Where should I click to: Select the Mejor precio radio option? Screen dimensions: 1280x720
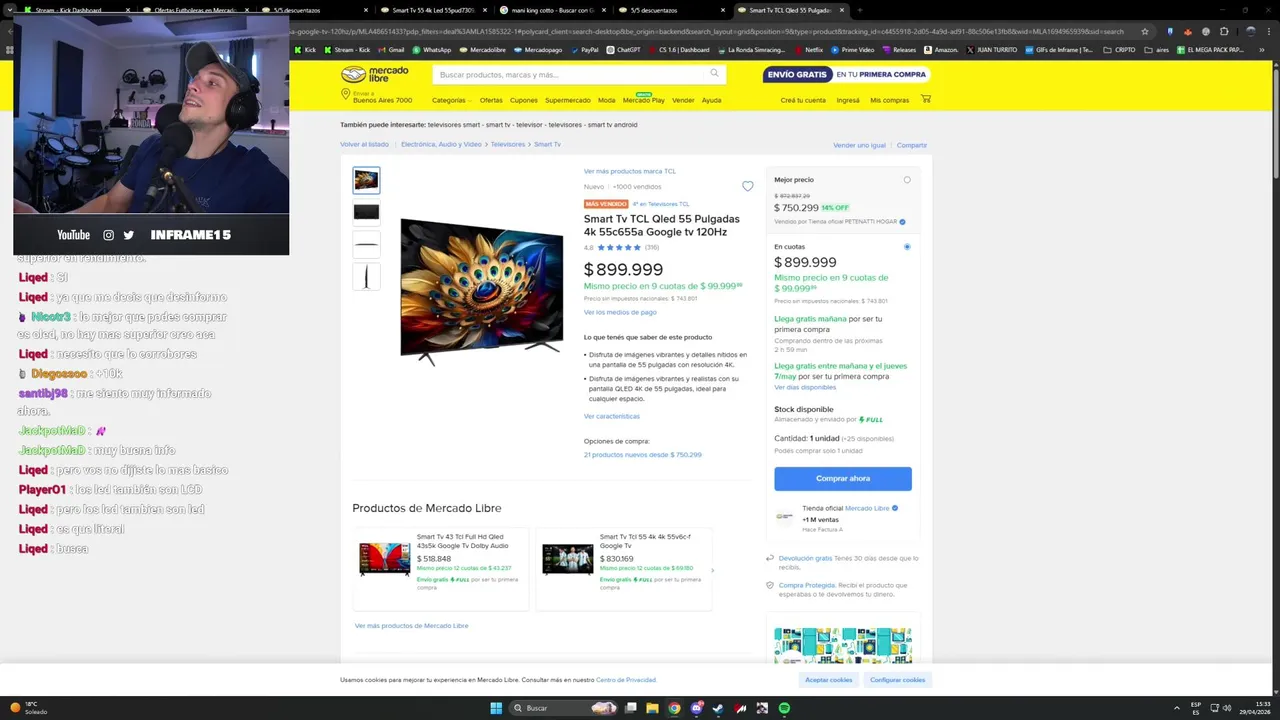click(x=907, y=180)
